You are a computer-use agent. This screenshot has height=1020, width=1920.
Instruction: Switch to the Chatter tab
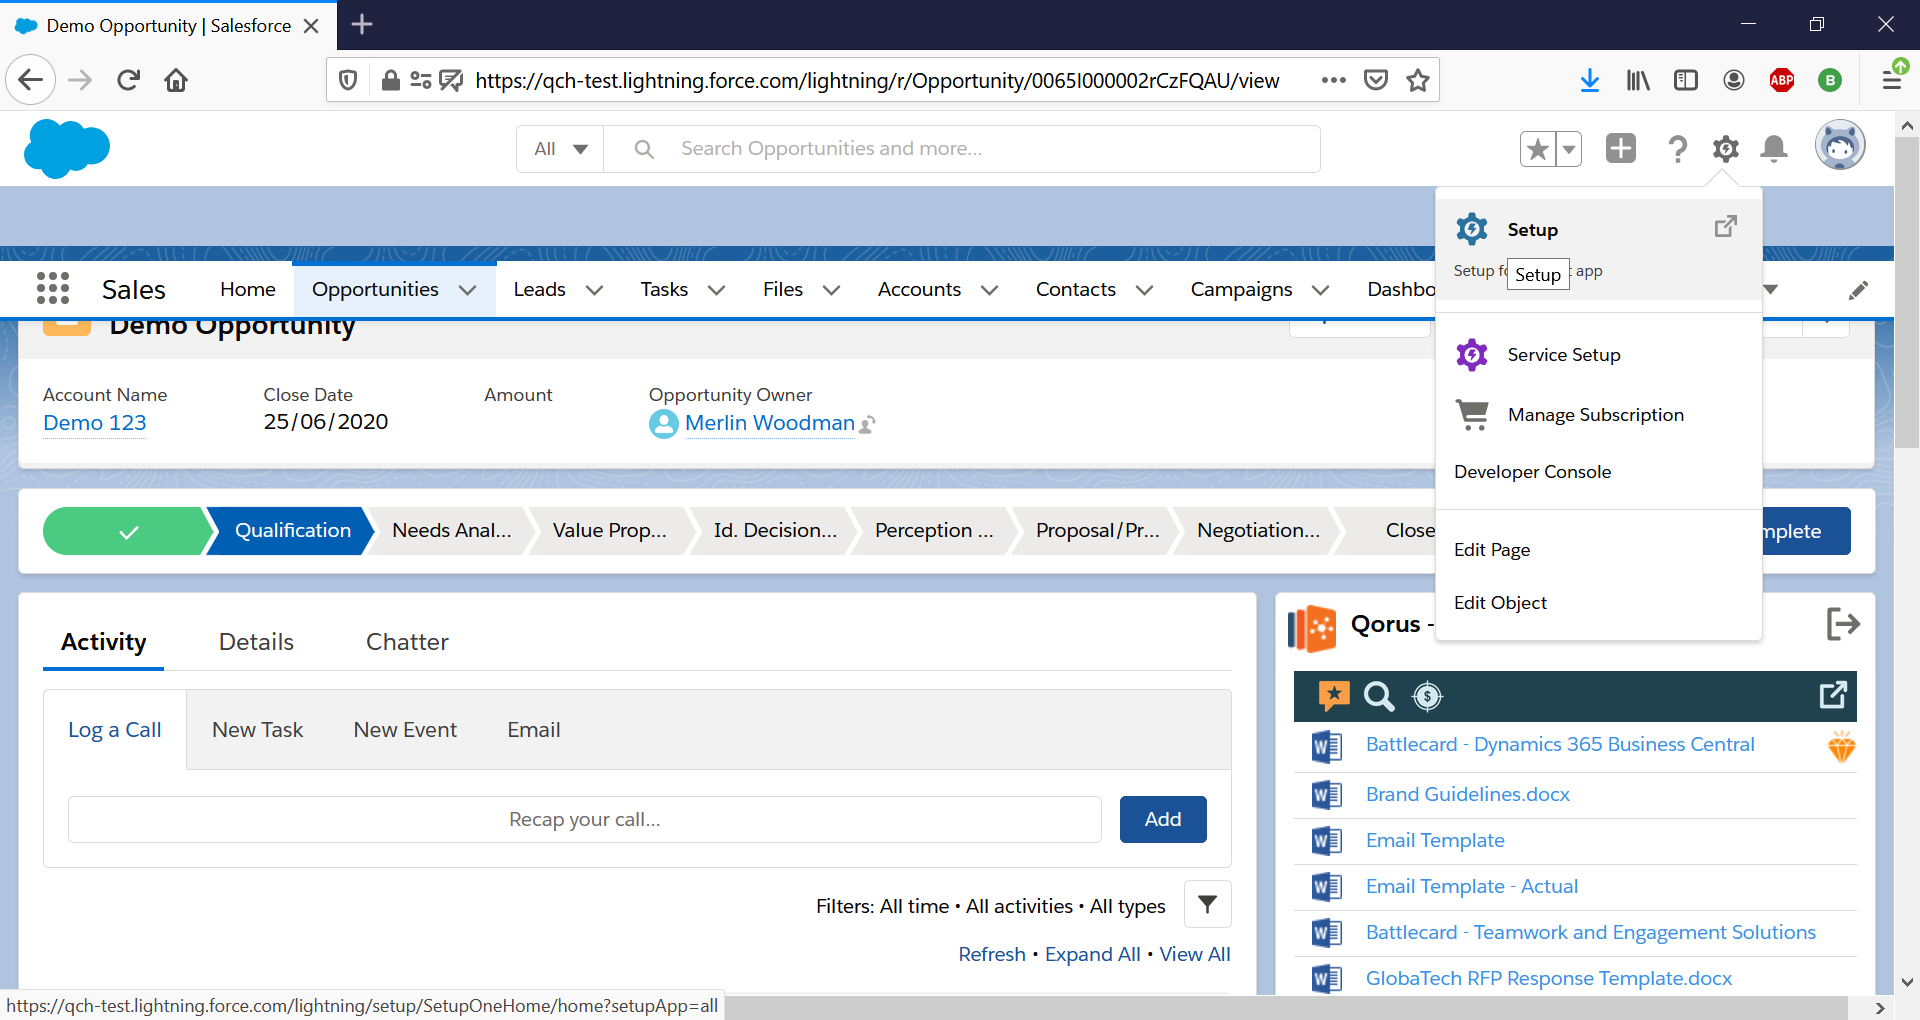tap(407, 642)
